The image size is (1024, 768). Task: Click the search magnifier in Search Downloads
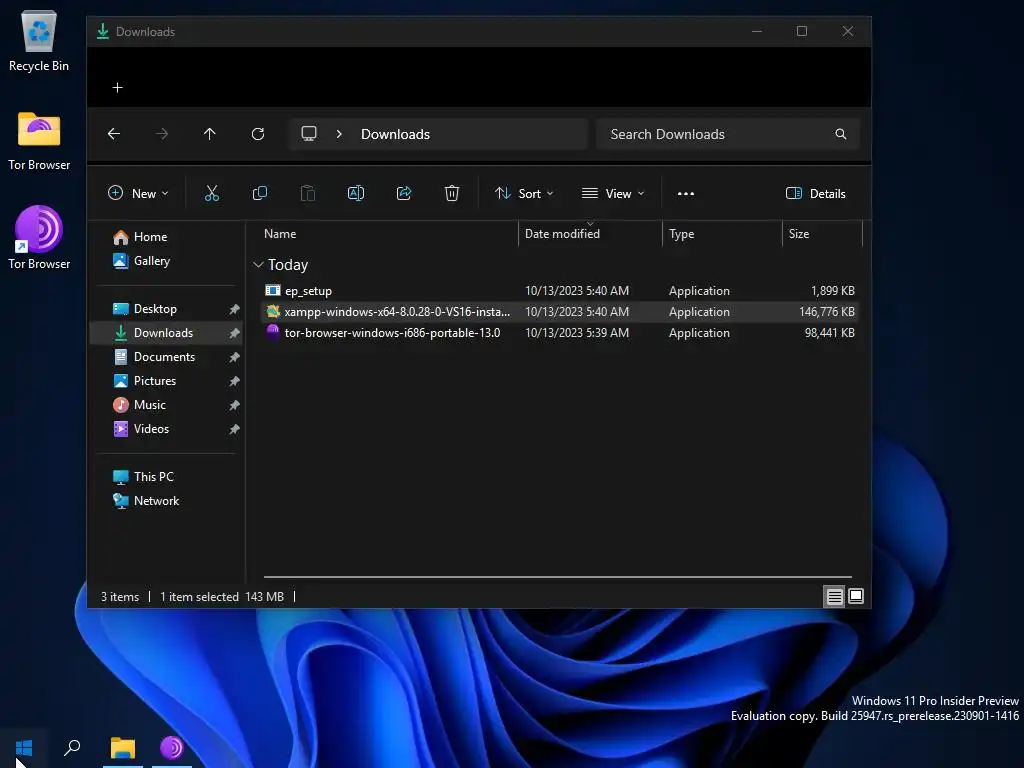click(x=840, y=134)
